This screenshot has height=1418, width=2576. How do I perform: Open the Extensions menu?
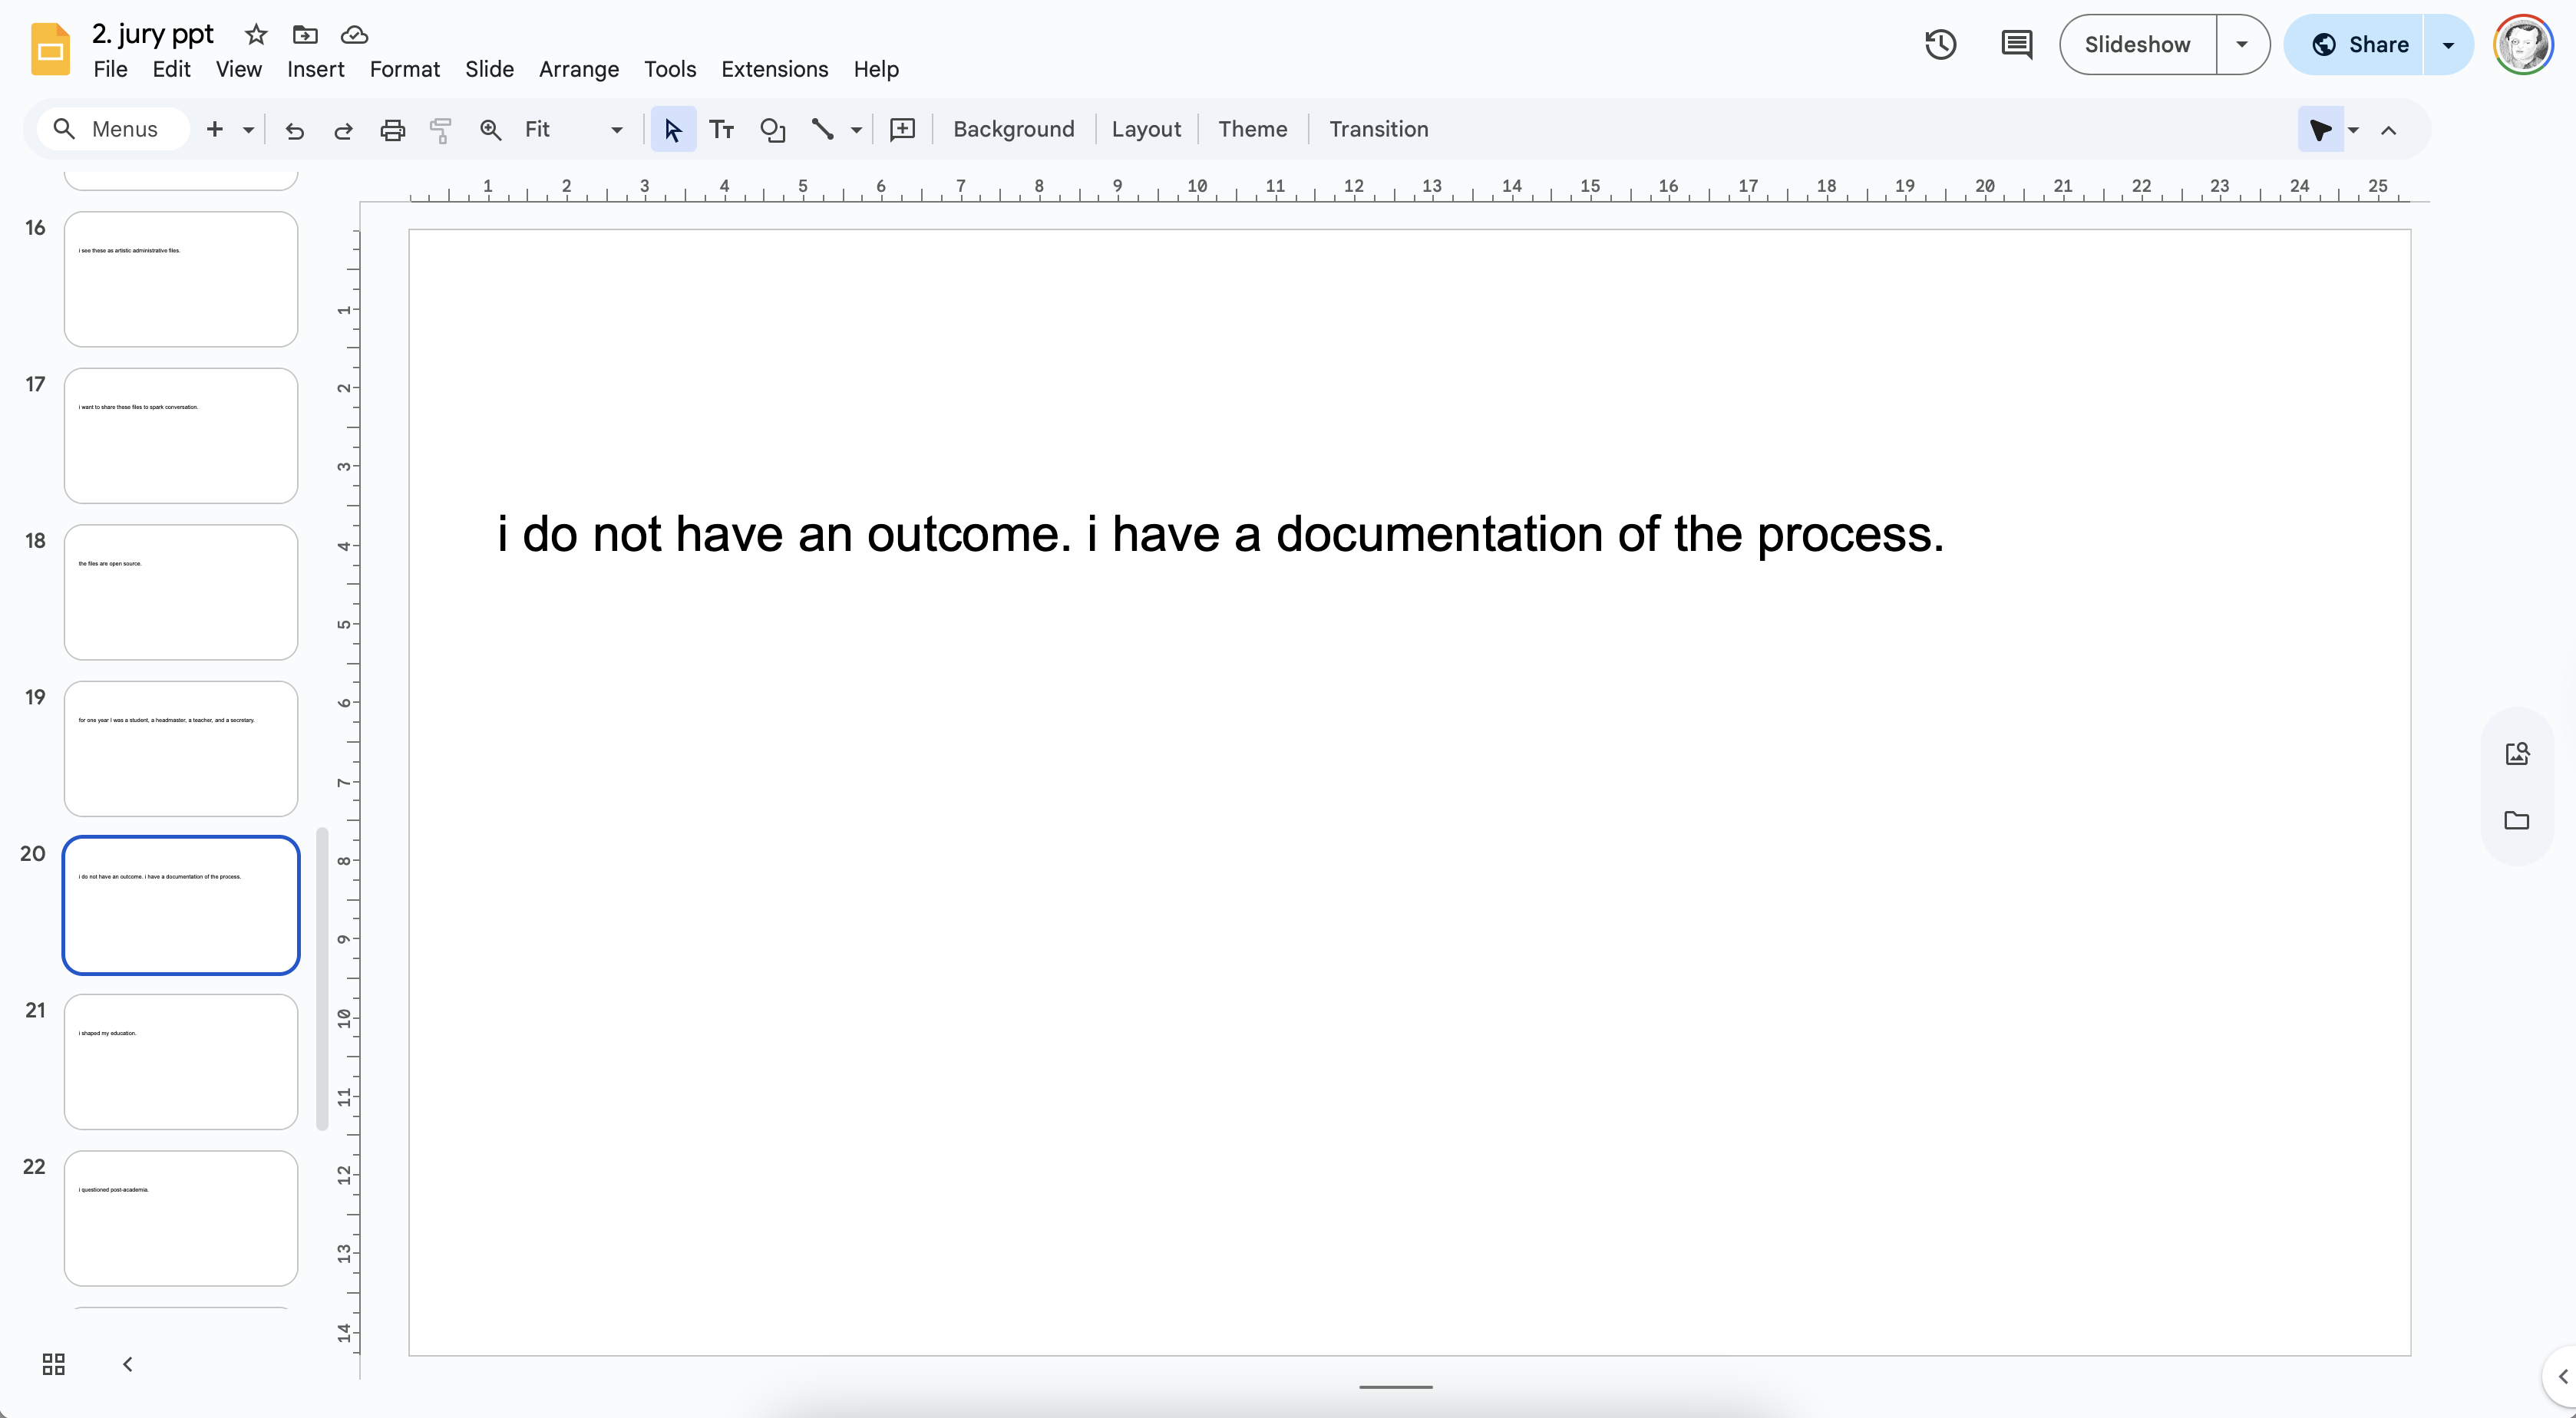click(774, 69)
